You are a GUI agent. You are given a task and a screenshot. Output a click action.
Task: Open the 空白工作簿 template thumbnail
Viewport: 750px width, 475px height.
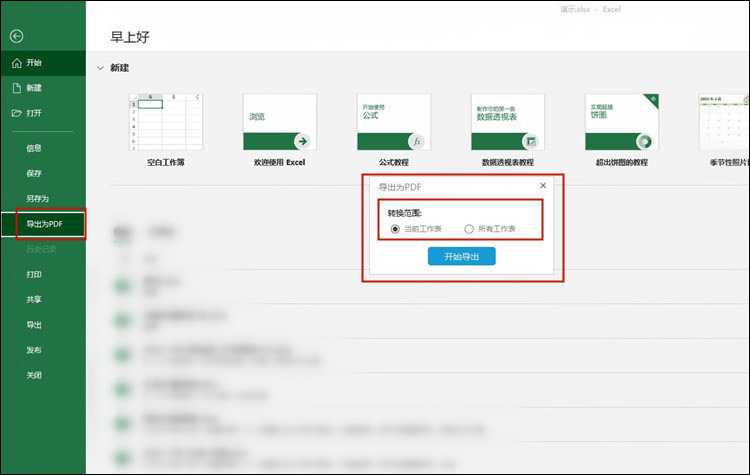(x=165, y=122)
